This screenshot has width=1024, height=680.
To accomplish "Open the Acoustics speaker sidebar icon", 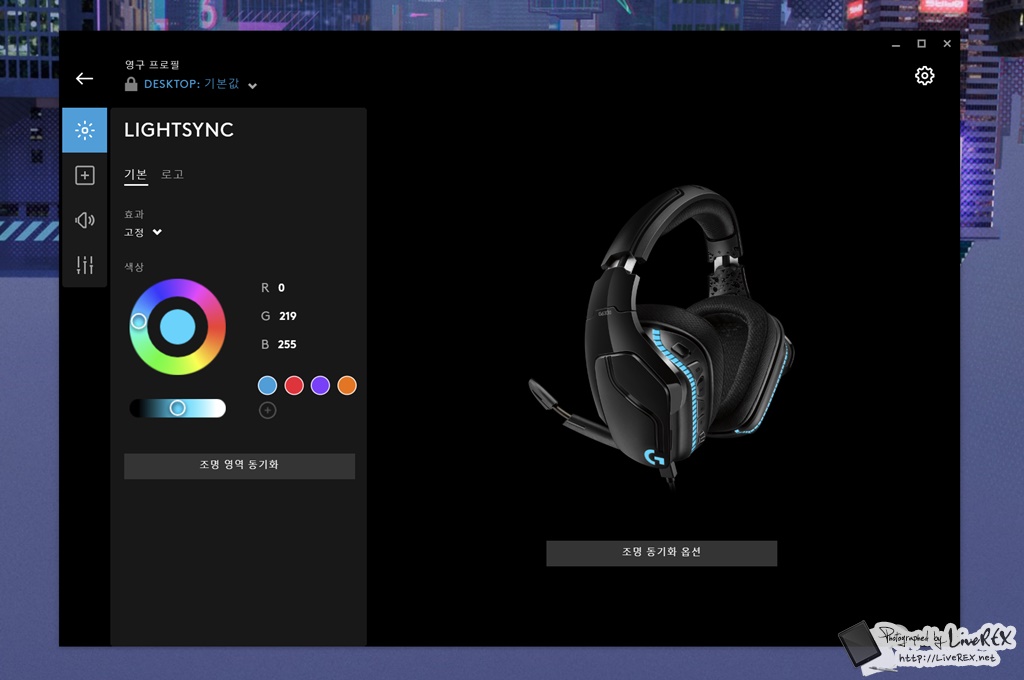I will tap(85, 220).
